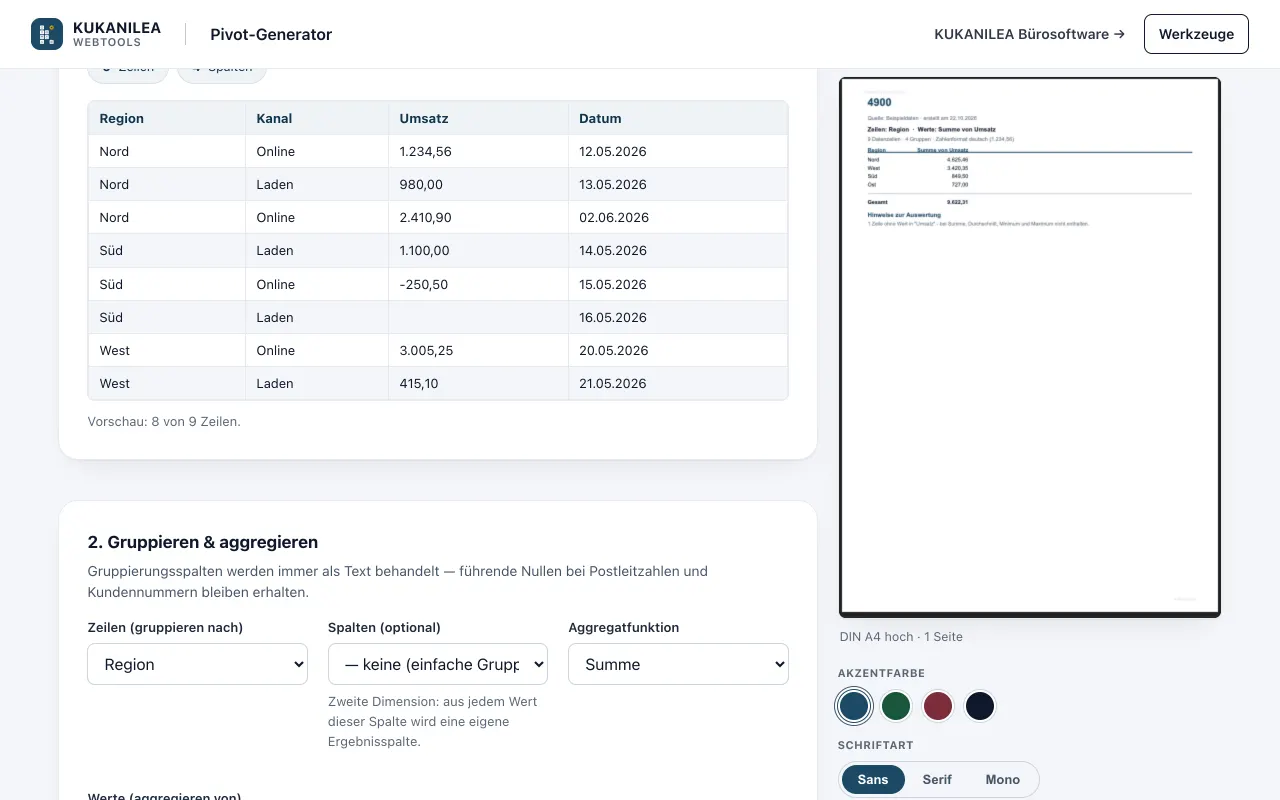This screenshot has height=800, width=1280.
Task: Click the Kanal column header
Action: [x=316, y=118]
